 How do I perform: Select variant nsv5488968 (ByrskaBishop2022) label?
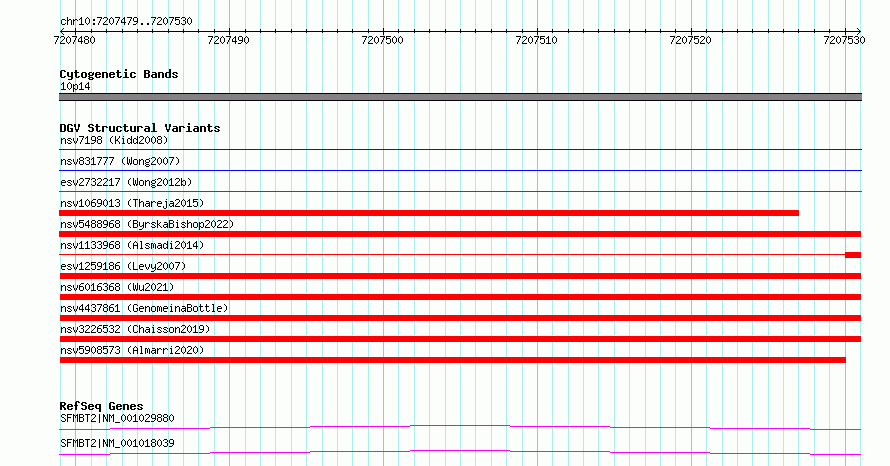[147, 224]
